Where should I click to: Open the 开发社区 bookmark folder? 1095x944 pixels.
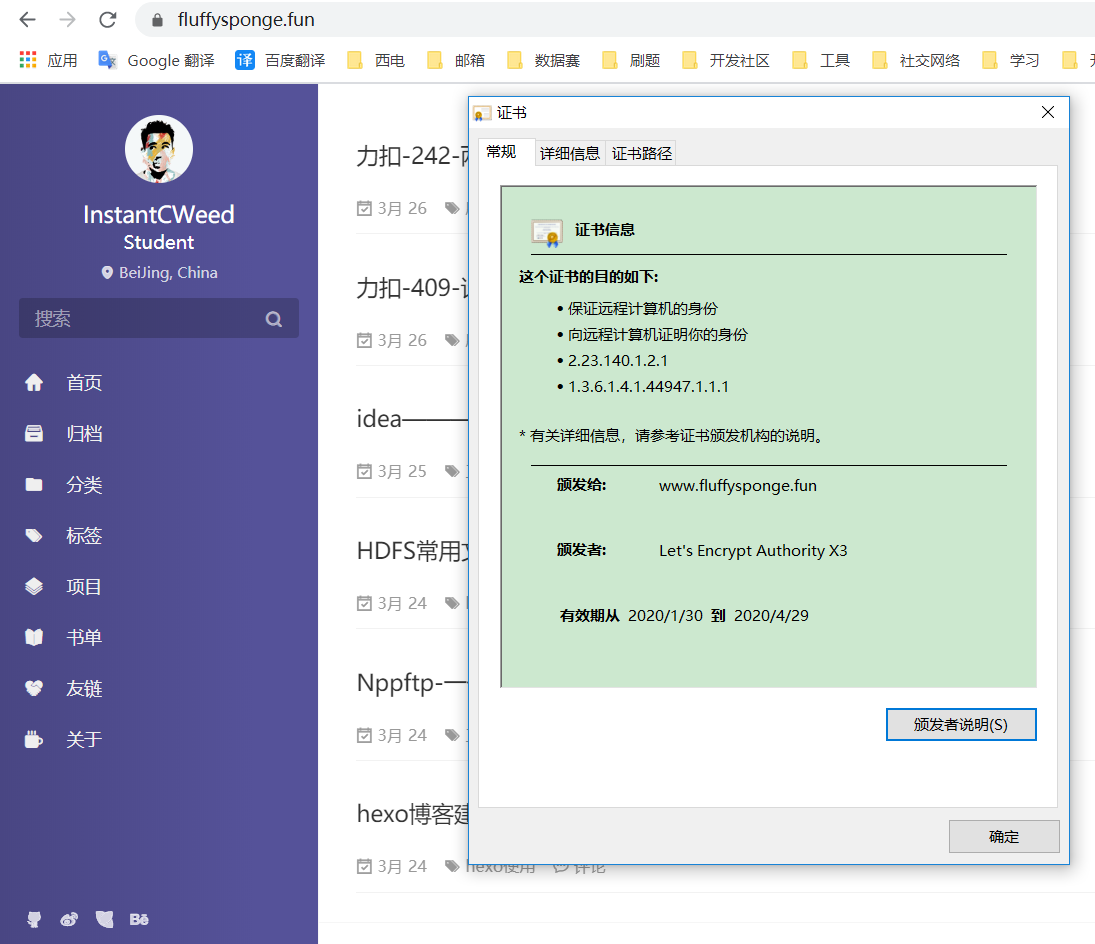726,61
